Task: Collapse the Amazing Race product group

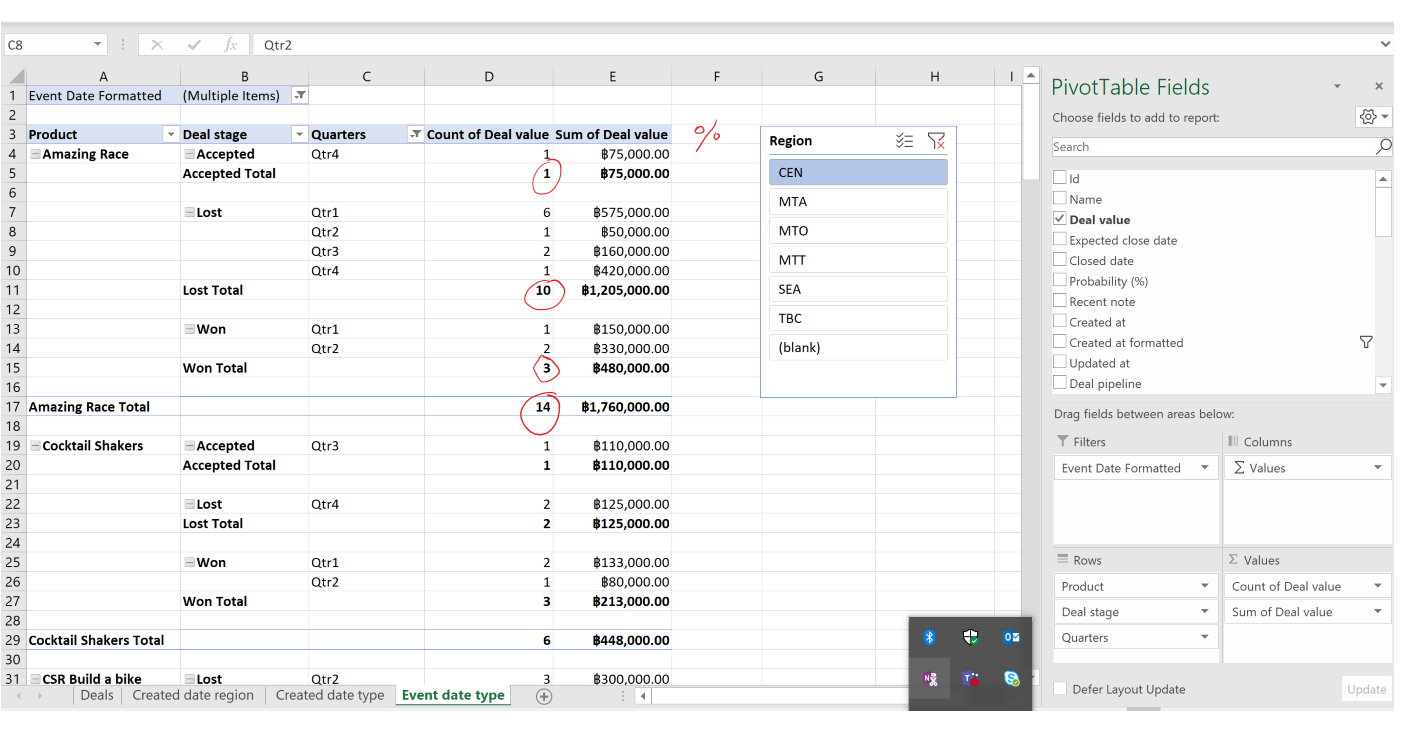Action: click(36, 154)
